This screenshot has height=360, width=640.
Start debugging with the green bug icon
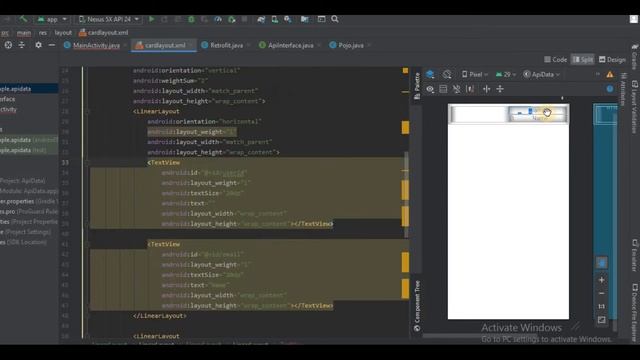(x=191, y=19)
